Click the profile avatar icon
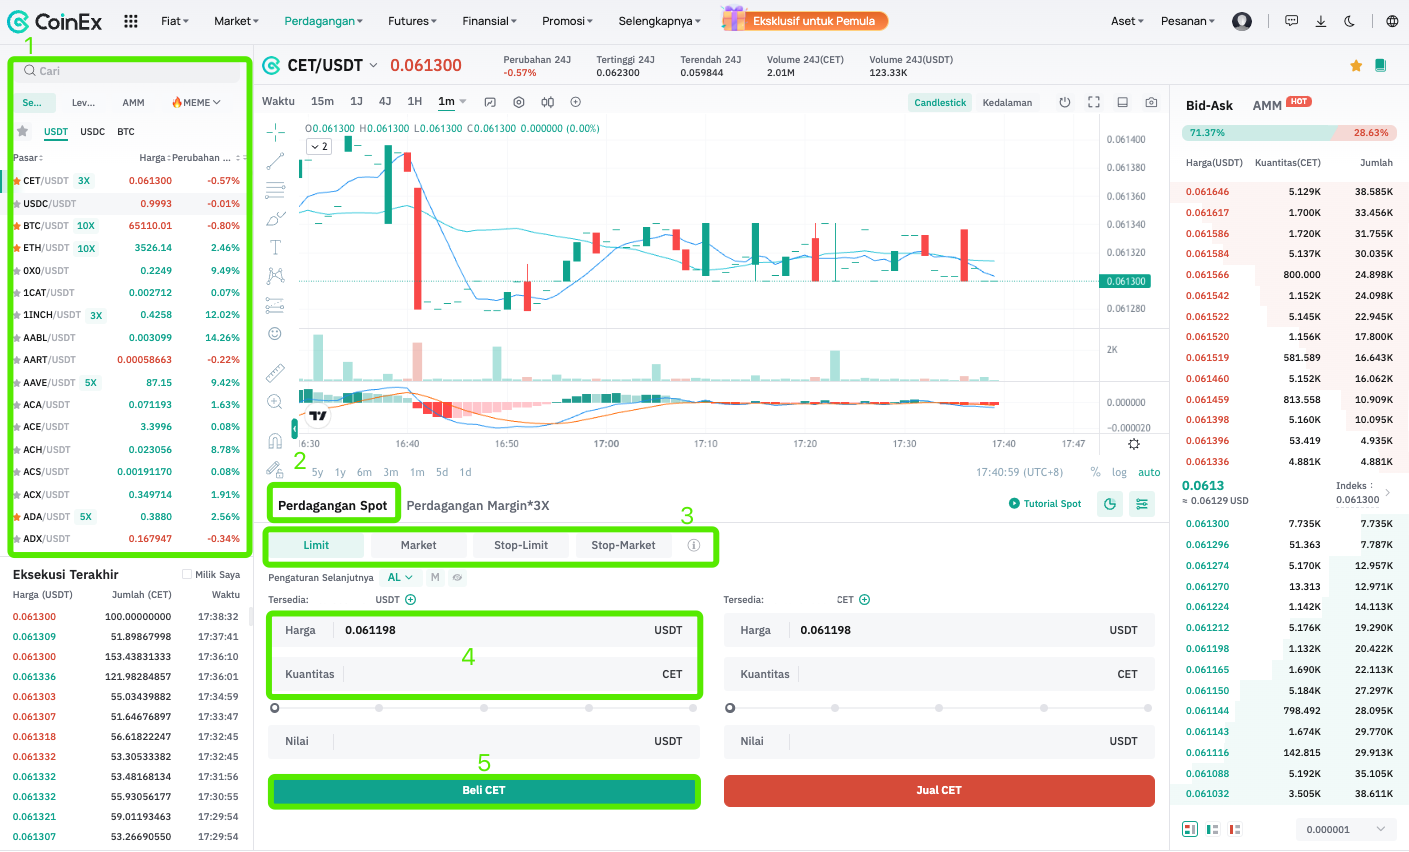The height and width of the screenshot is (852, 1409). (1242, 21)
